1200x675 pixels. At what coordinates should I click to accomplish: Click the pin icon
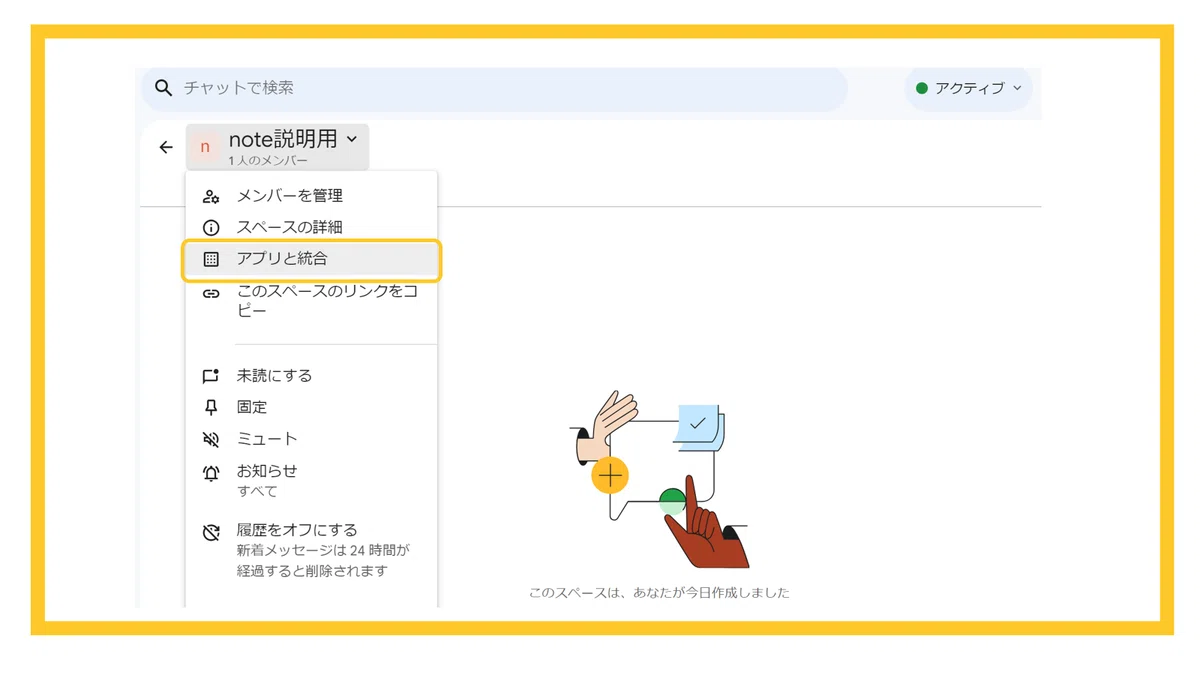[211, 407]
